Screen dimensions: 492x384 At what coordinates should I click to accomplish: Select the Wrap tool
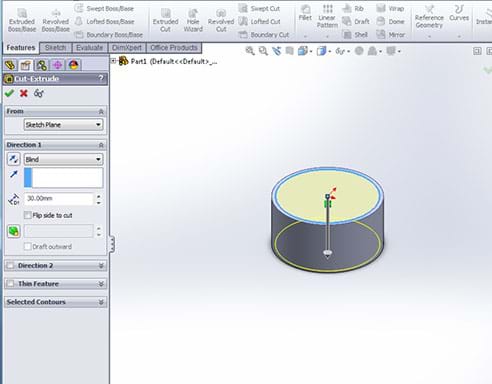coord(390,8)
